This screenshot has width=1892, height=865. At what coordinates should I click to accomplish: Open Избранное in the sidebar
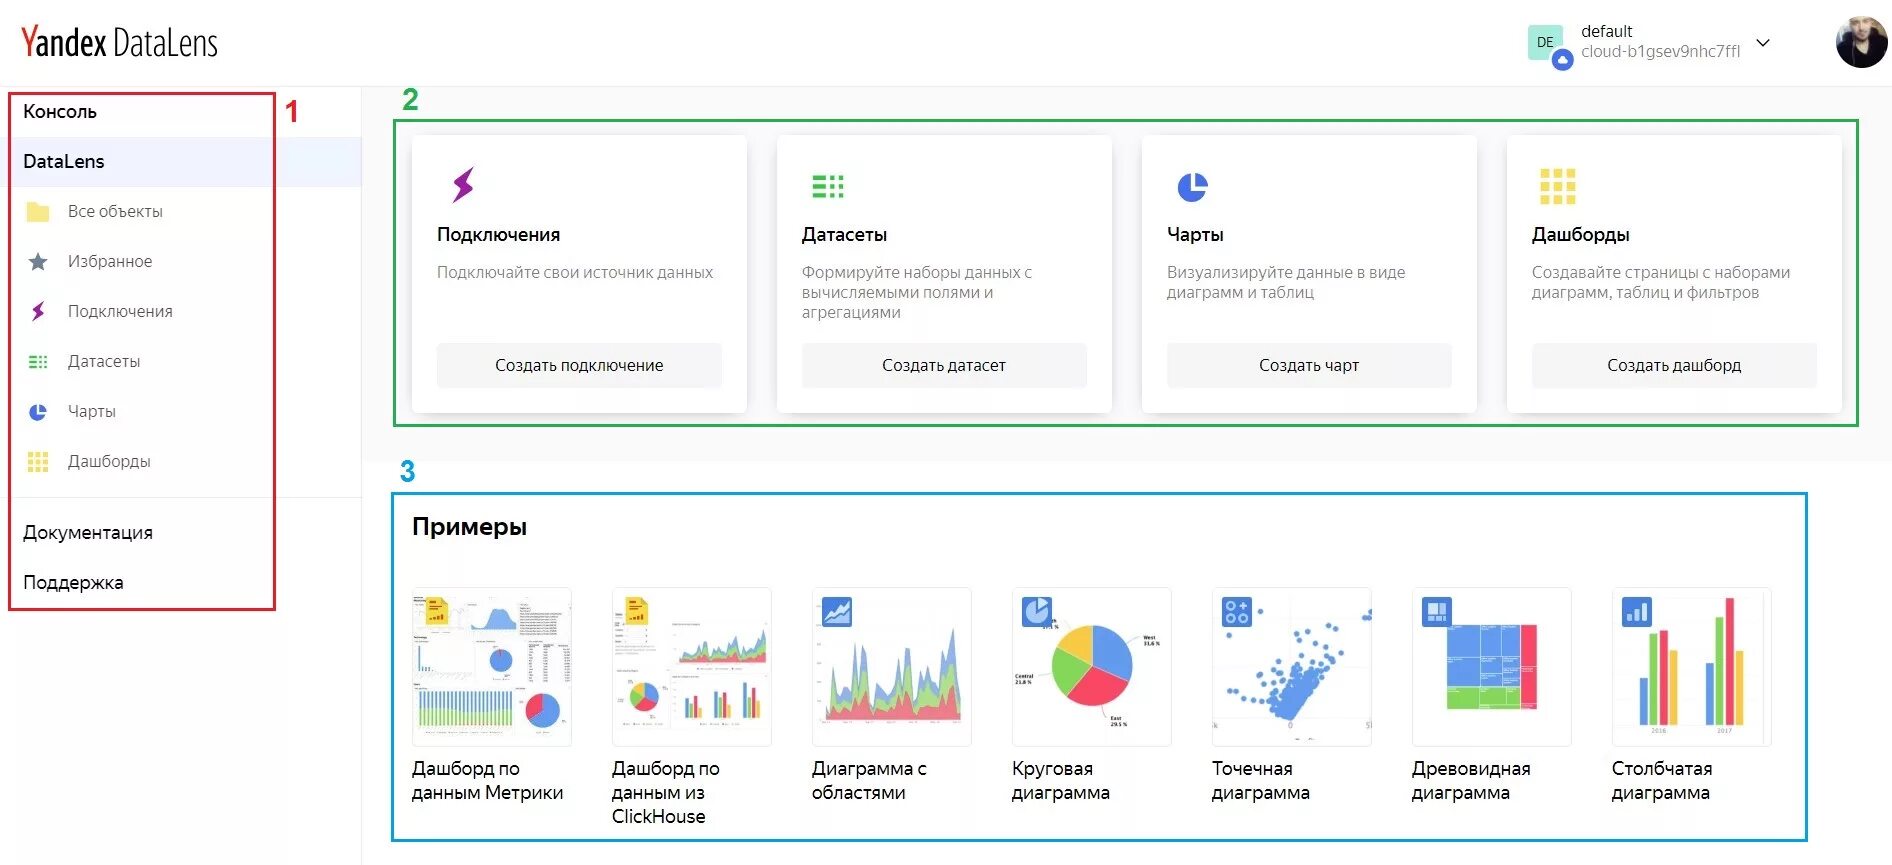tap(110, 261)
